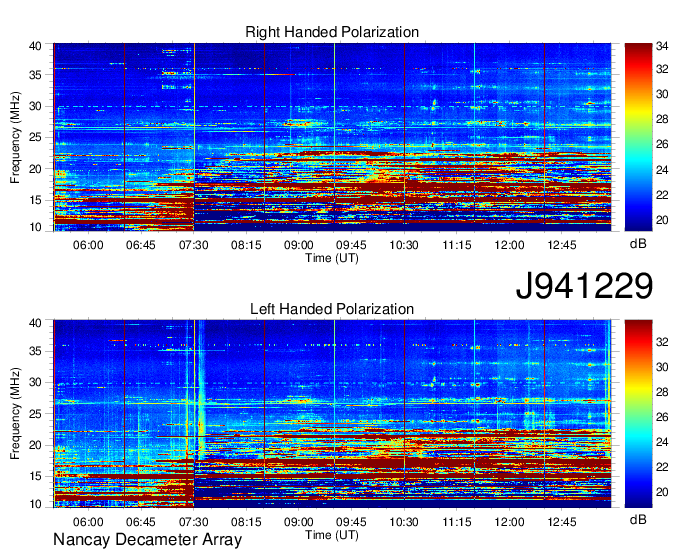Click the left-handed polarization spectrogram plot

pos(332,414)
